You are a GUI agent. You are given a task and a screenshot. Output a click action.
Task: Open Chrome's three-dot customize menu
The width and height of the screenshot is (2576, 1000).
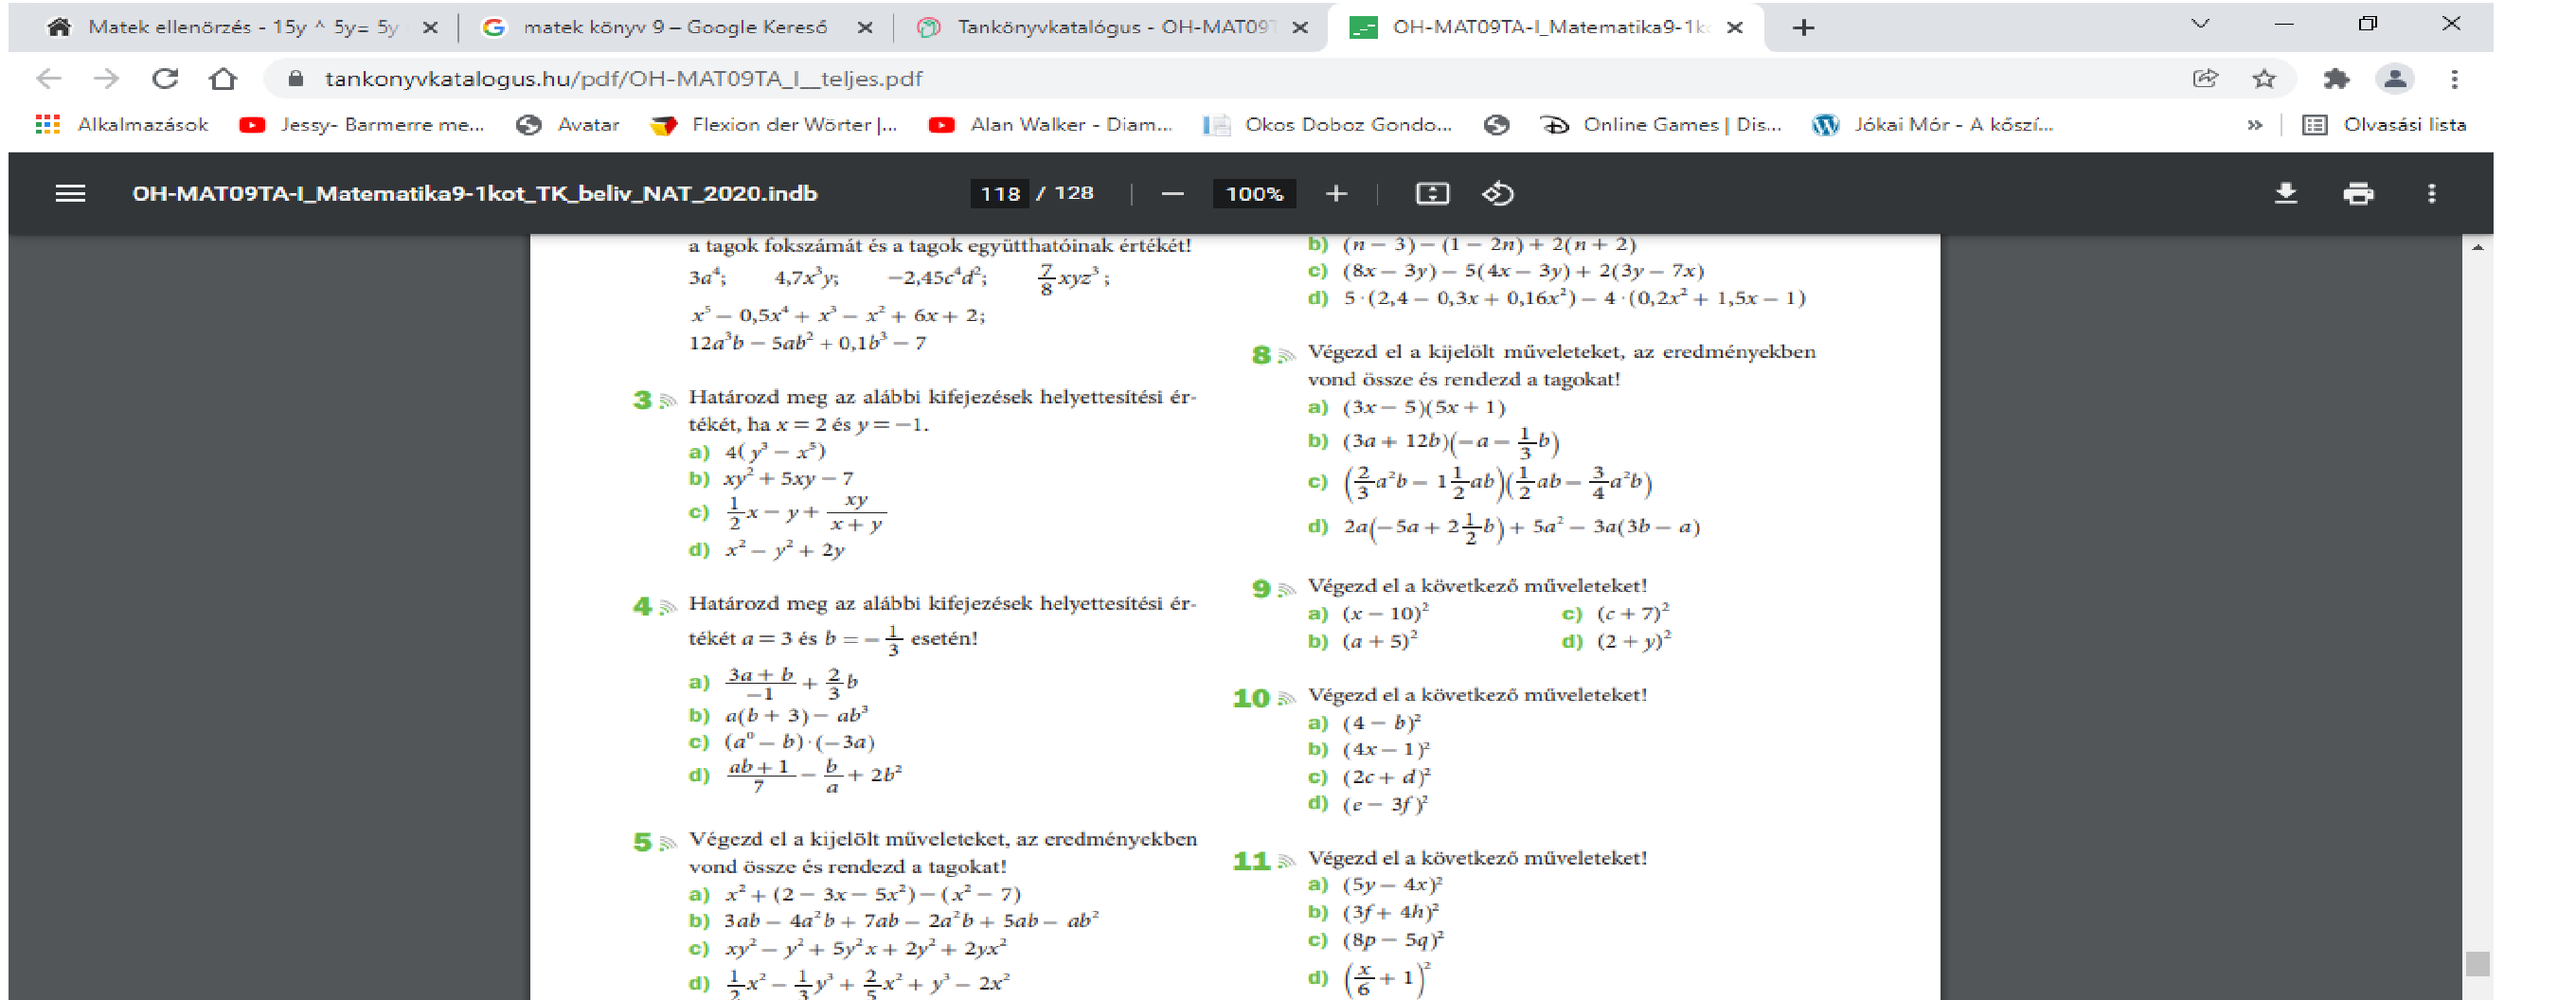click(x=2454, y=79)
